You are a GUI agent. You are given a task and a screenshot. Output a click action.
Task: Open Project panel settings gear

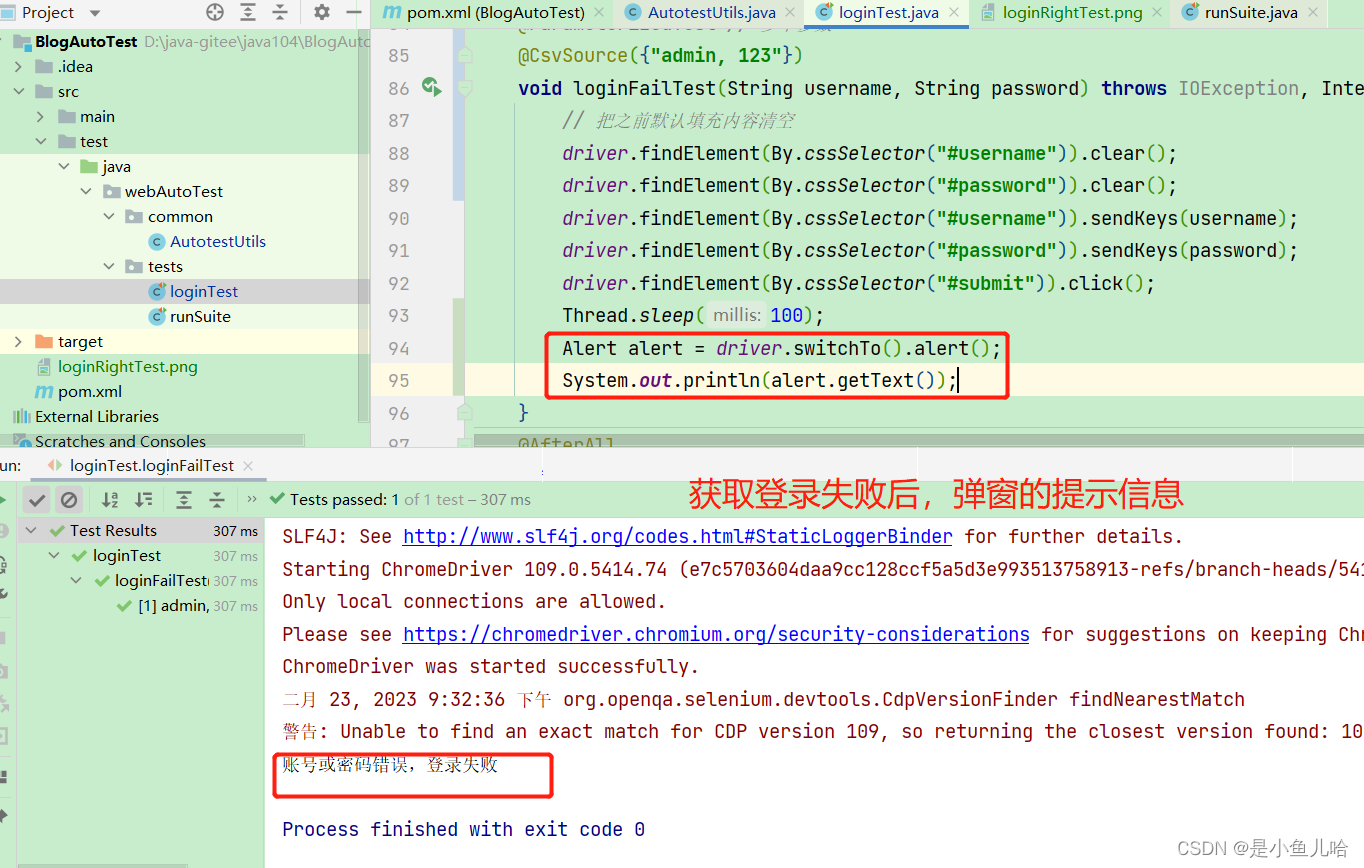pyautogui.click(x=322, y=12)
